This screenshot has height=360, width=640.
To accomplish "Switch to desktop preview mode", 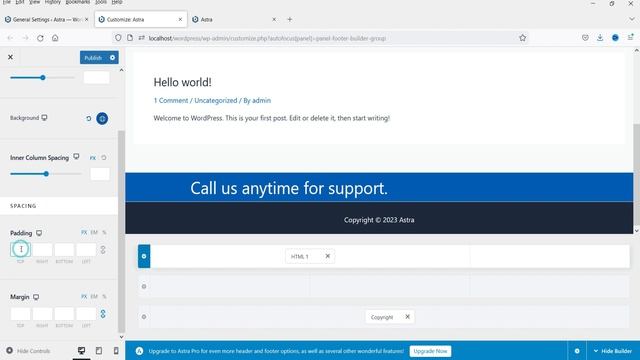I will [82, 351].
